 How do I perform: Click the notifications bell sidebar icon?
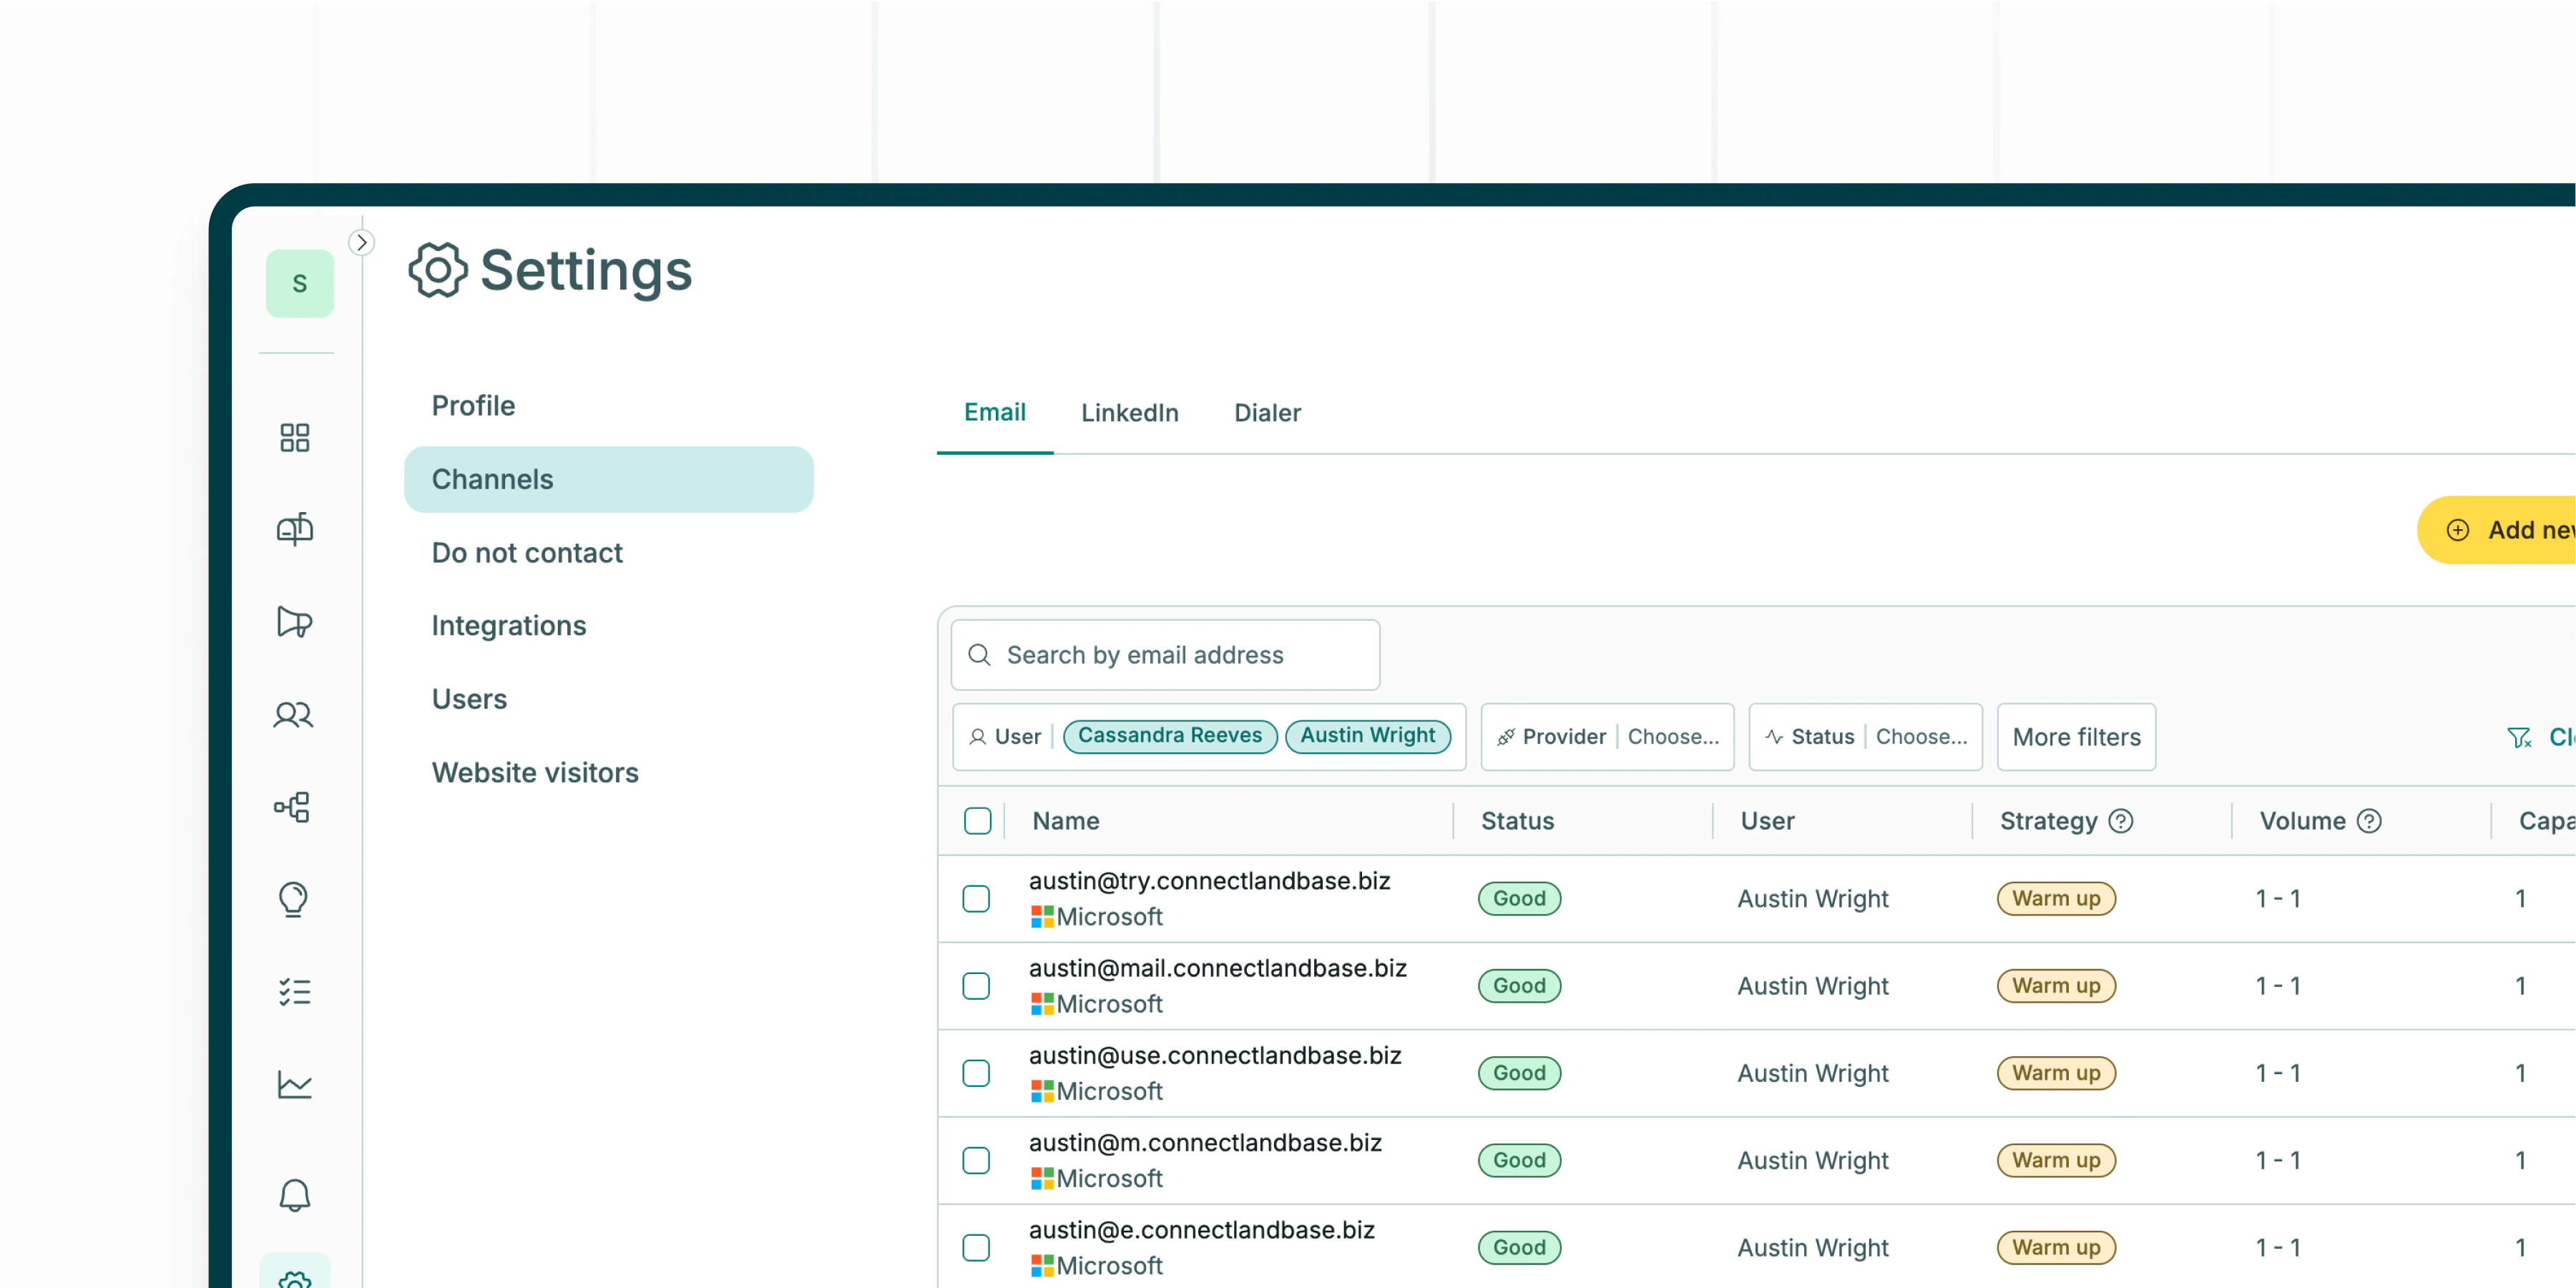tap(294, 1194)
